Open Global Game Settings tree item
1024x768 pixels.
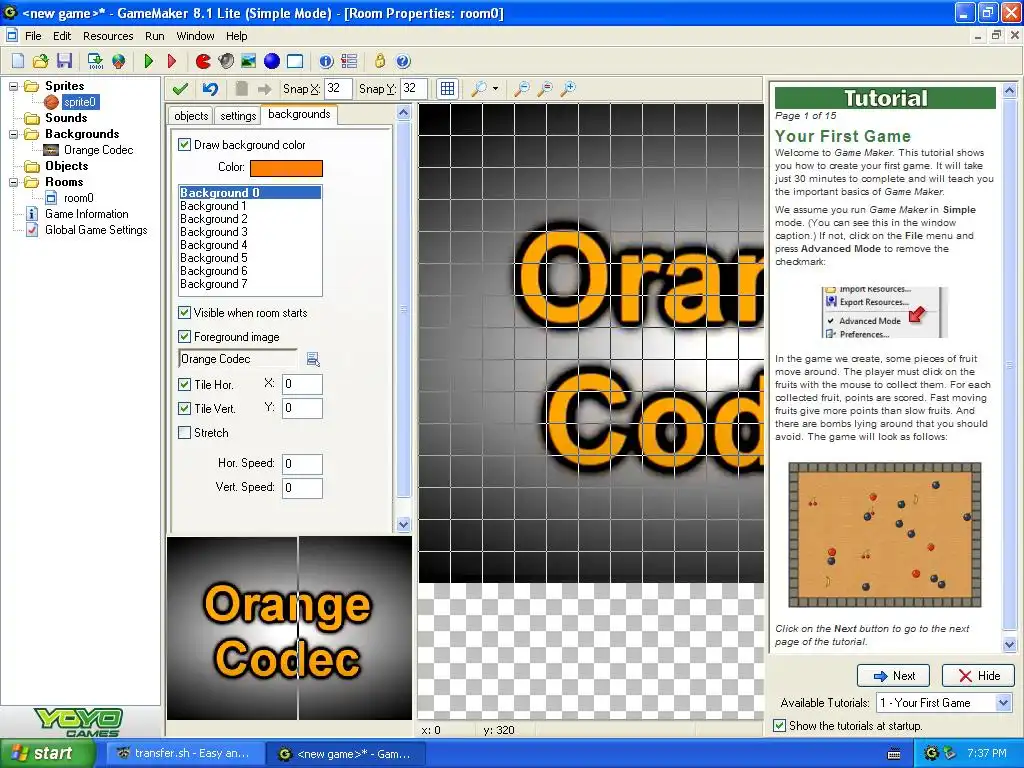point(96,230)
